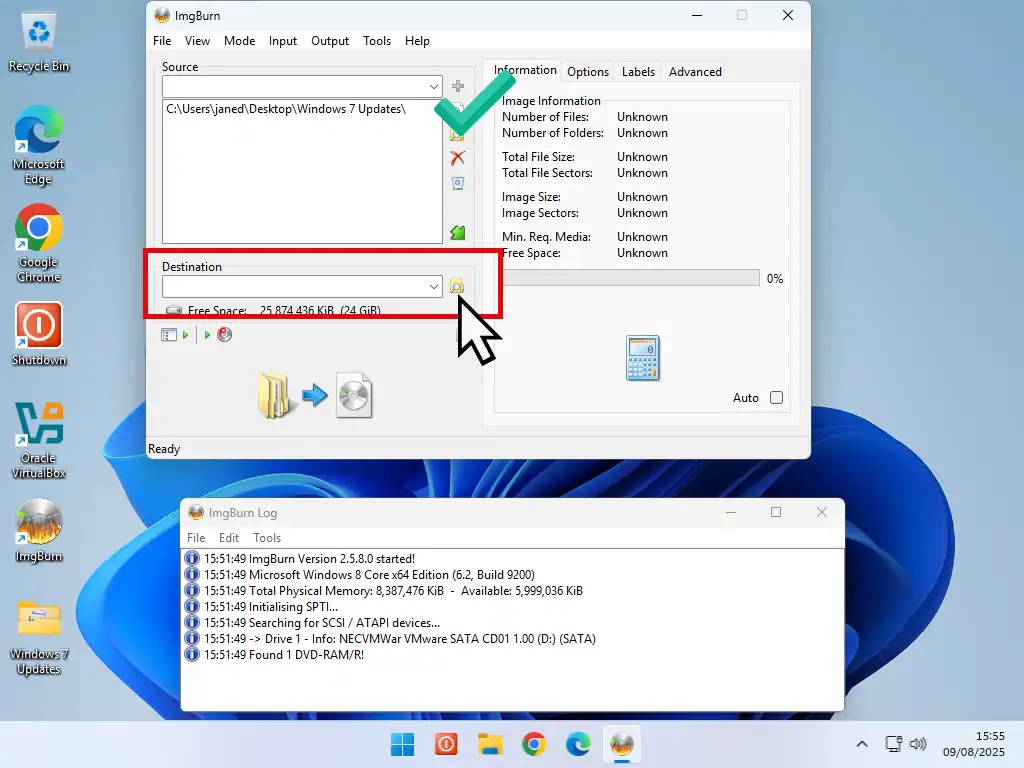The height and width of the screenshot is (768, 1024).
Task: Click the red X remove-source icon
Action: (457, 158)
